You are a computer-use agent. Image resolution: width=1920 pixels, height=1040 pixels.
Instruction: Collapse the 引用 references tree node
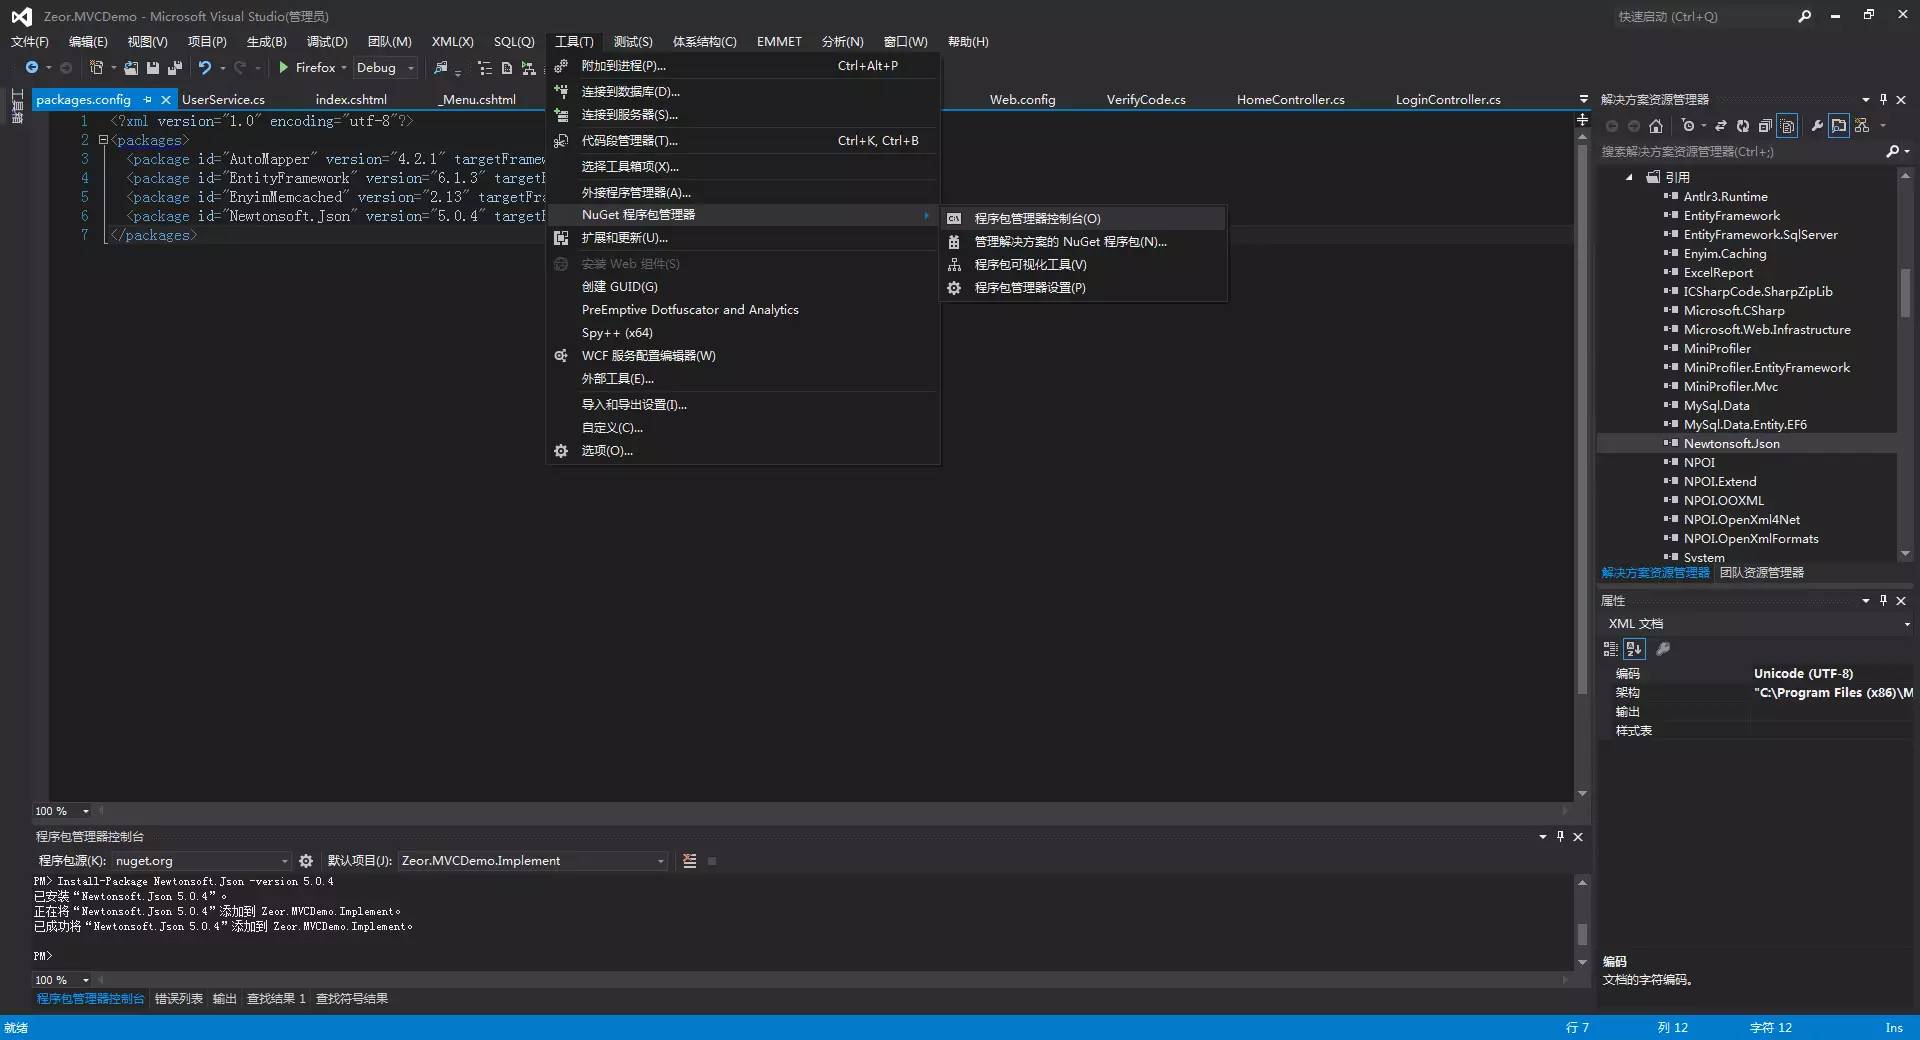(1629, 177)
